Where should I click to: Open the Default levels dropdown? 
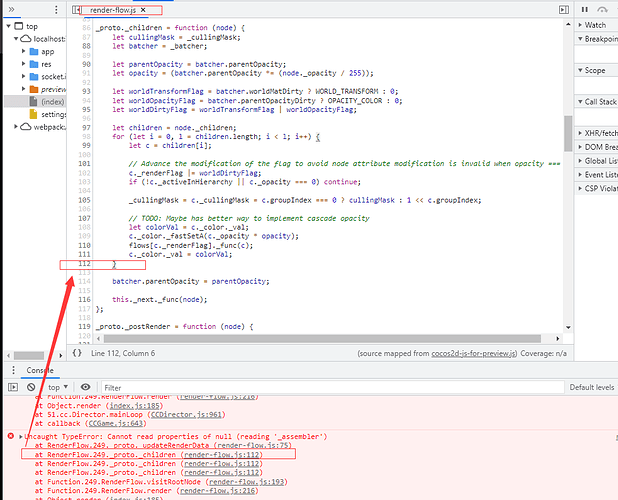point(593,388)
